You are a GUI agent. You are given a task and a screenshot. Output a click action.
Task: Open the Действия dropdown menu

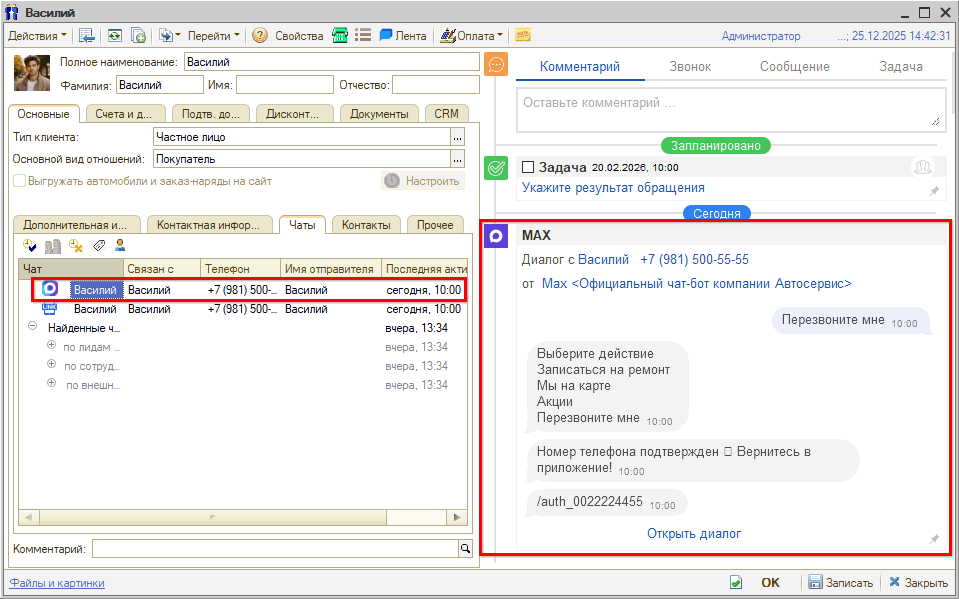[x=37, y=35]
